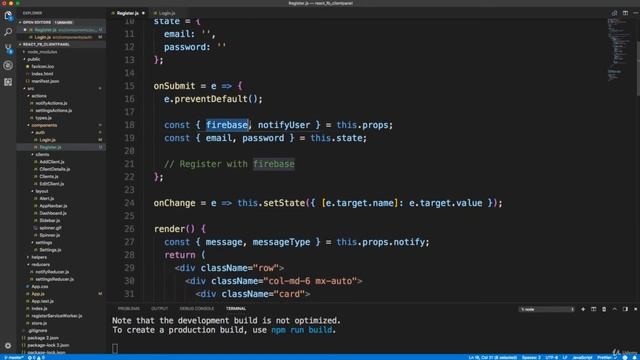Change the UTF-8 encoding setting
This screenshot has width=640, height=360.
tap(551, 358)
